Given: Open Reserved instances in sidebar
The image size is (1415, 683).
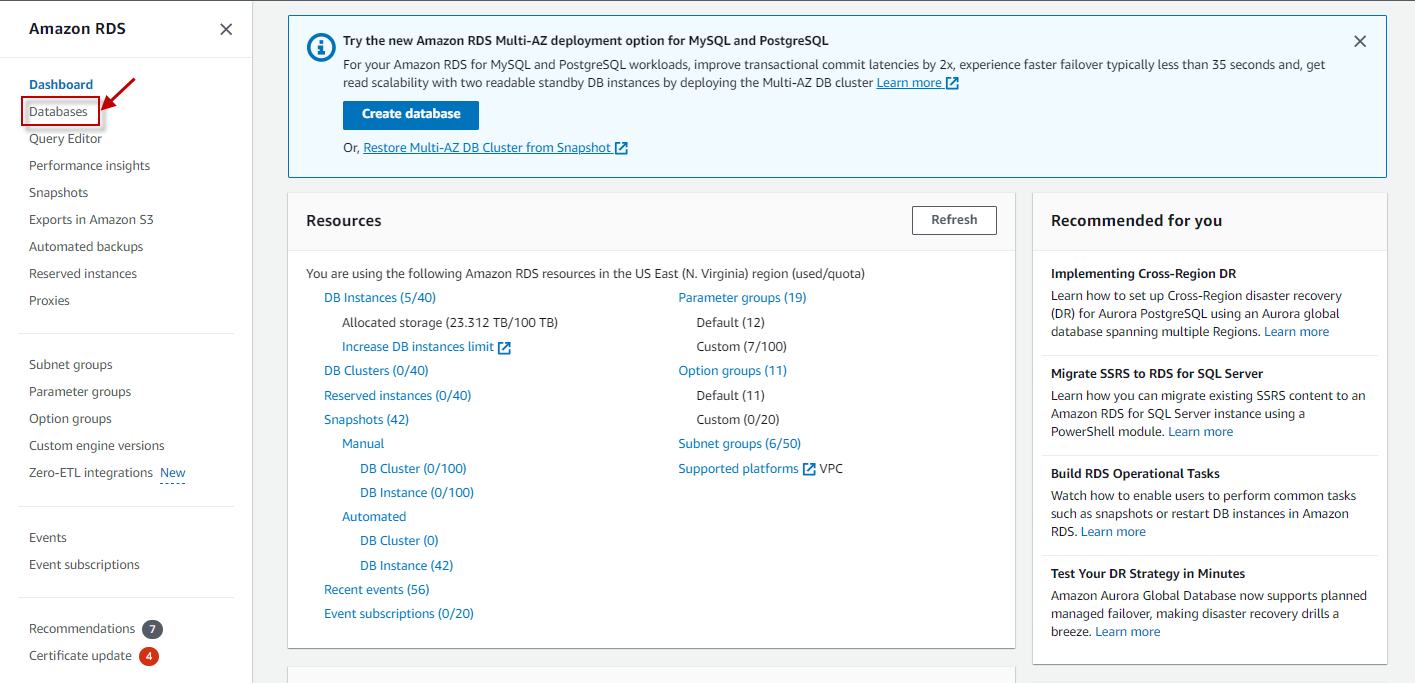Looking at the screenshot, I should pos(83,274).
